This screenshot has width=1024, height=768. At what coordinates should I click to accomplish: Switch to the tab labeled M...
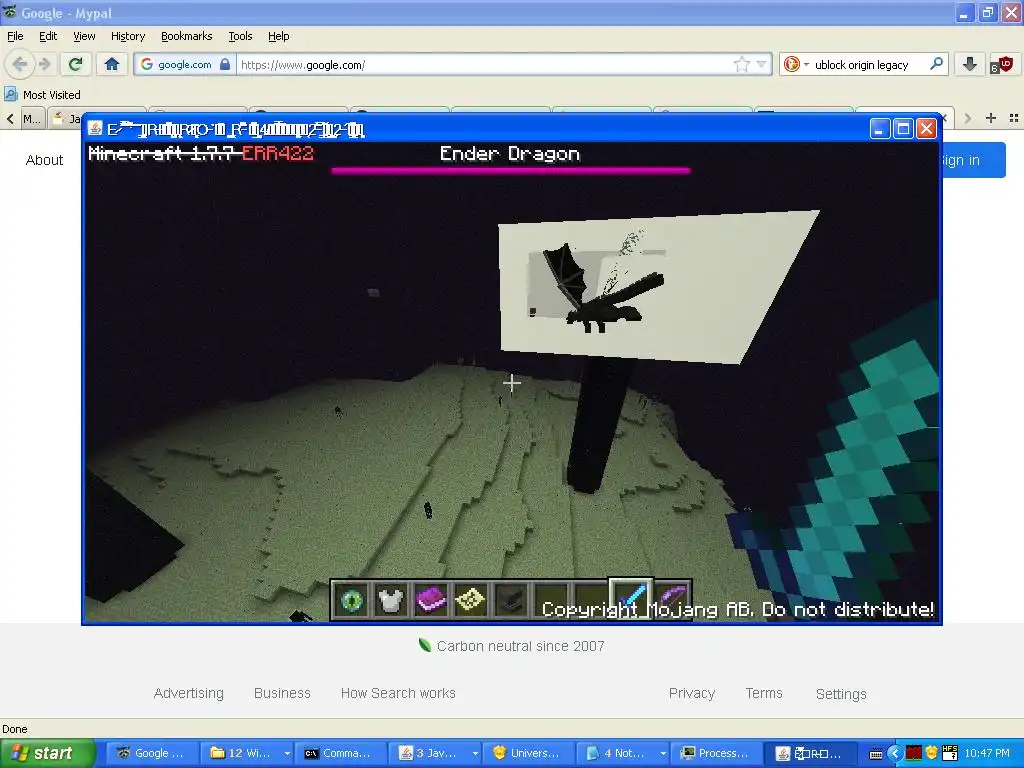31,118
